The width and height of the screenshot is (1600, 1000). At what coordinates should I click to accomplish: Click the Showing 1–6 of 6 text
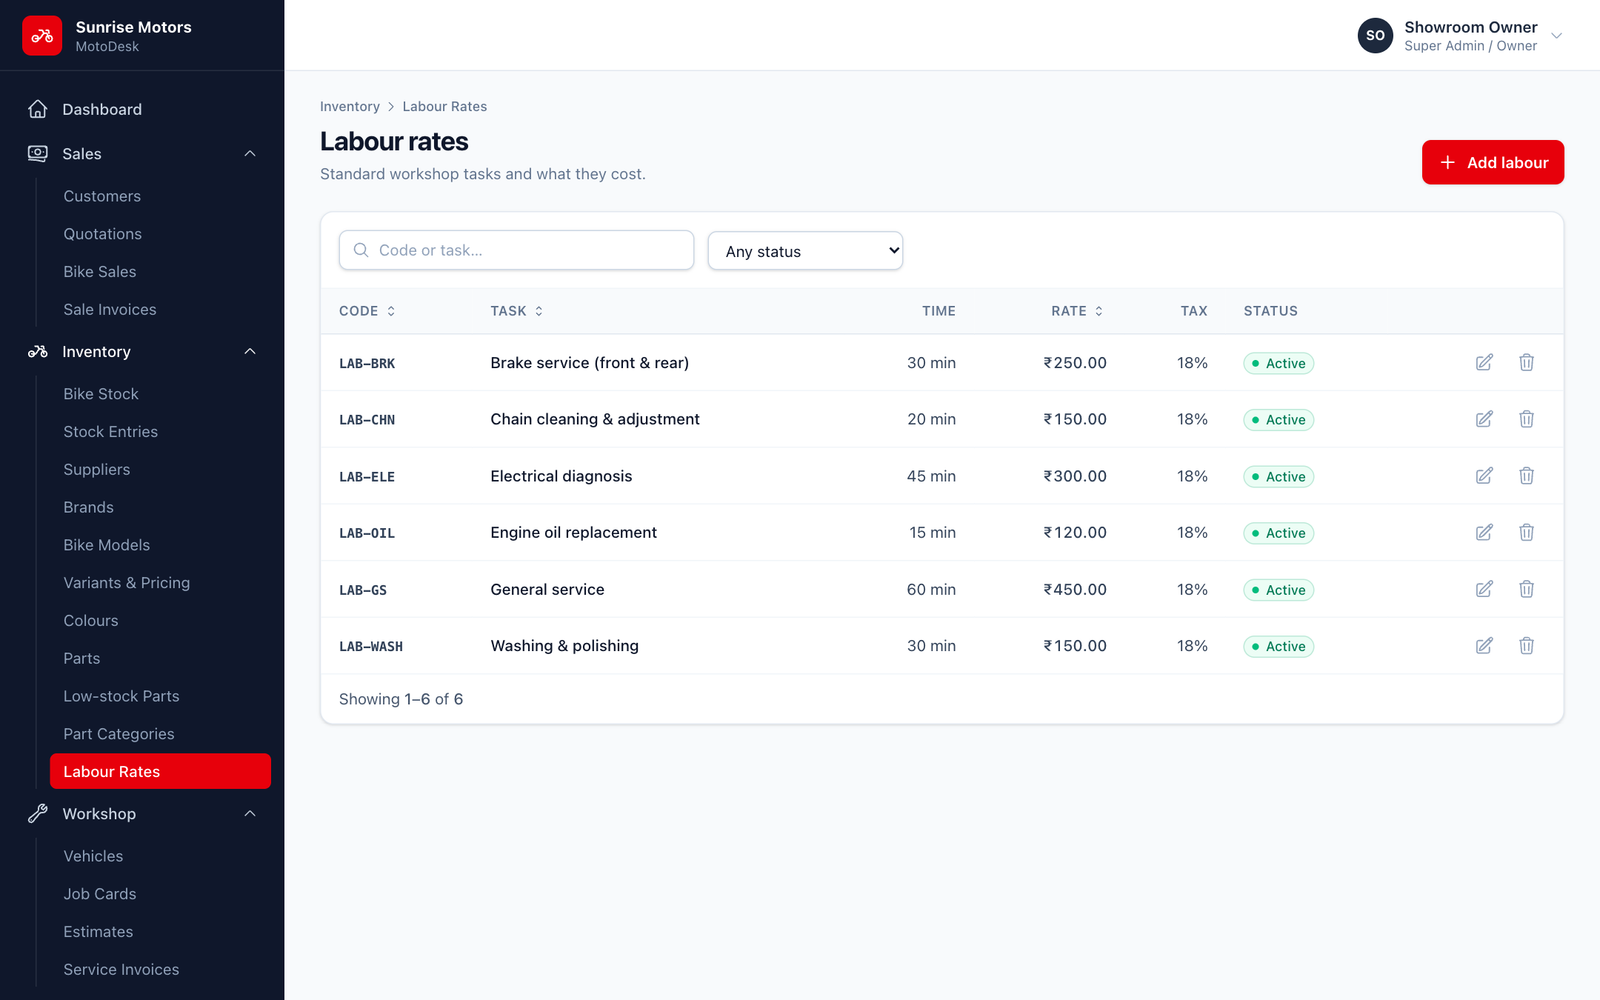[x=401, y=699]
